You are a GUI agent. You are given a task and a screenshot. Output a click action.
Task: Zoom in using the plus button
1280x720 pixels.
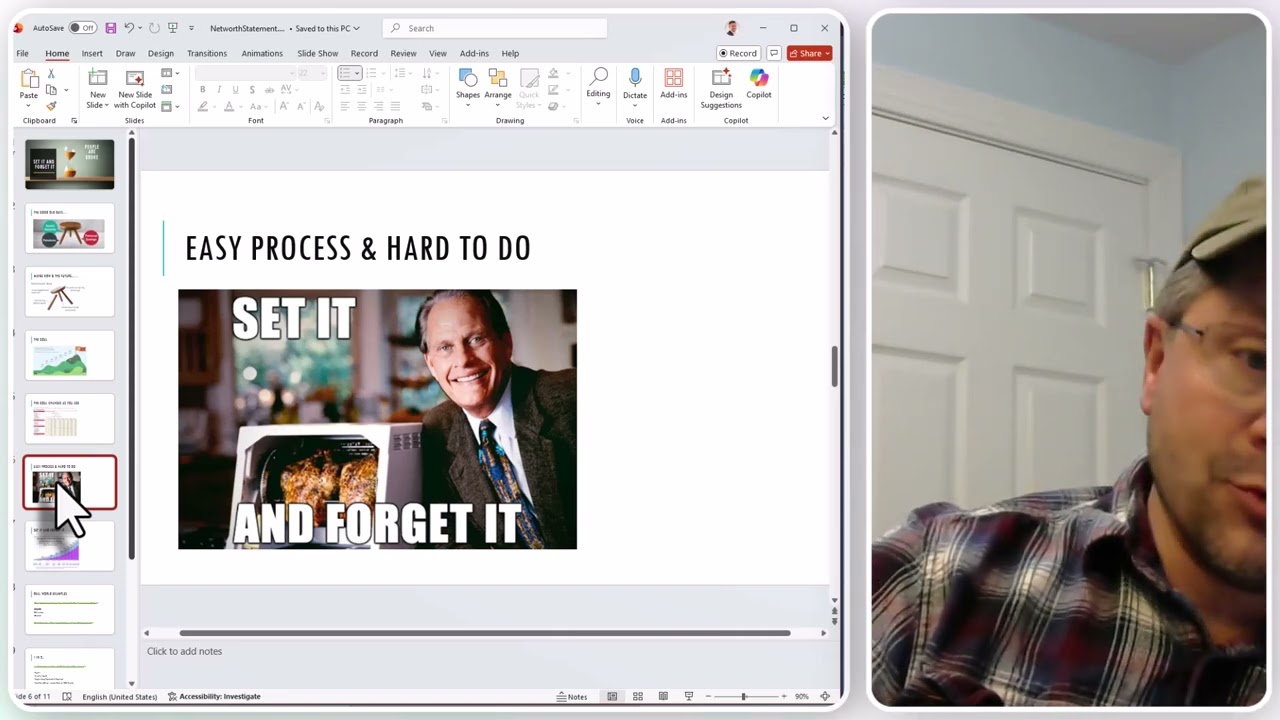click(x=783, y=696)
